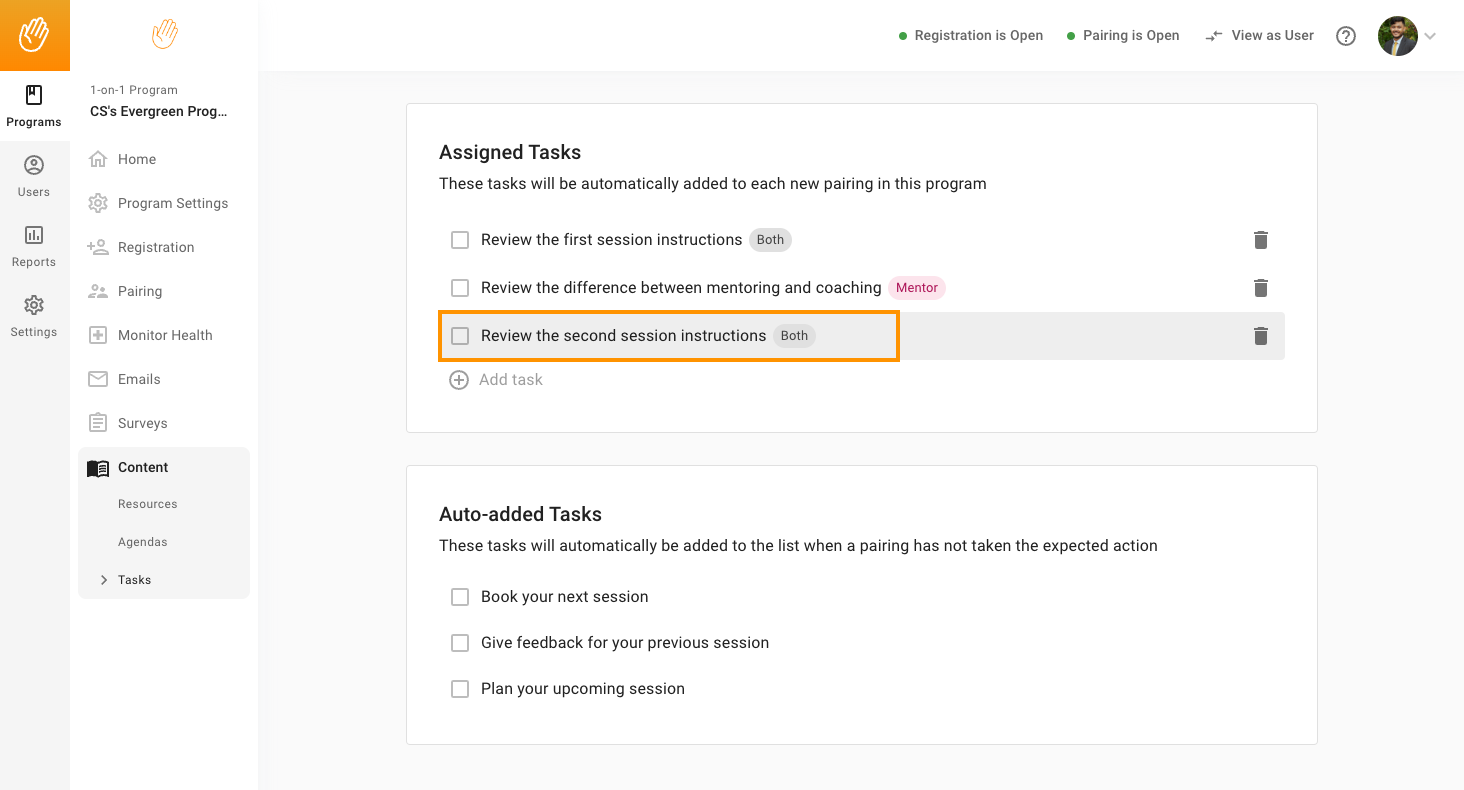Click the Emails envelope icon
Screen dimensions: 1464x790
pos(98,379)
